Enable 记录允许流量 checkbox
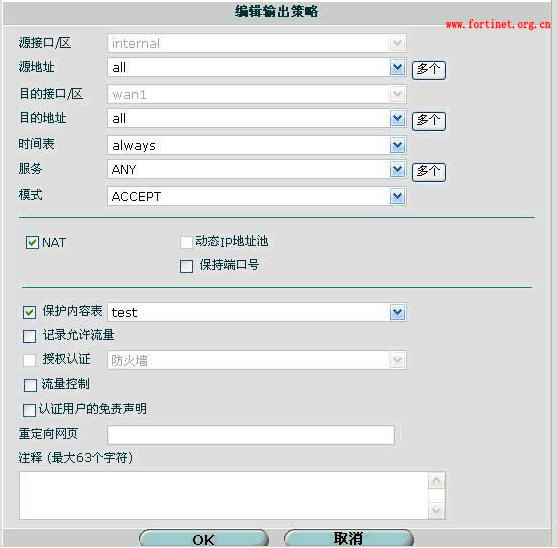558x548 pixels. click(x=30, y=336)
